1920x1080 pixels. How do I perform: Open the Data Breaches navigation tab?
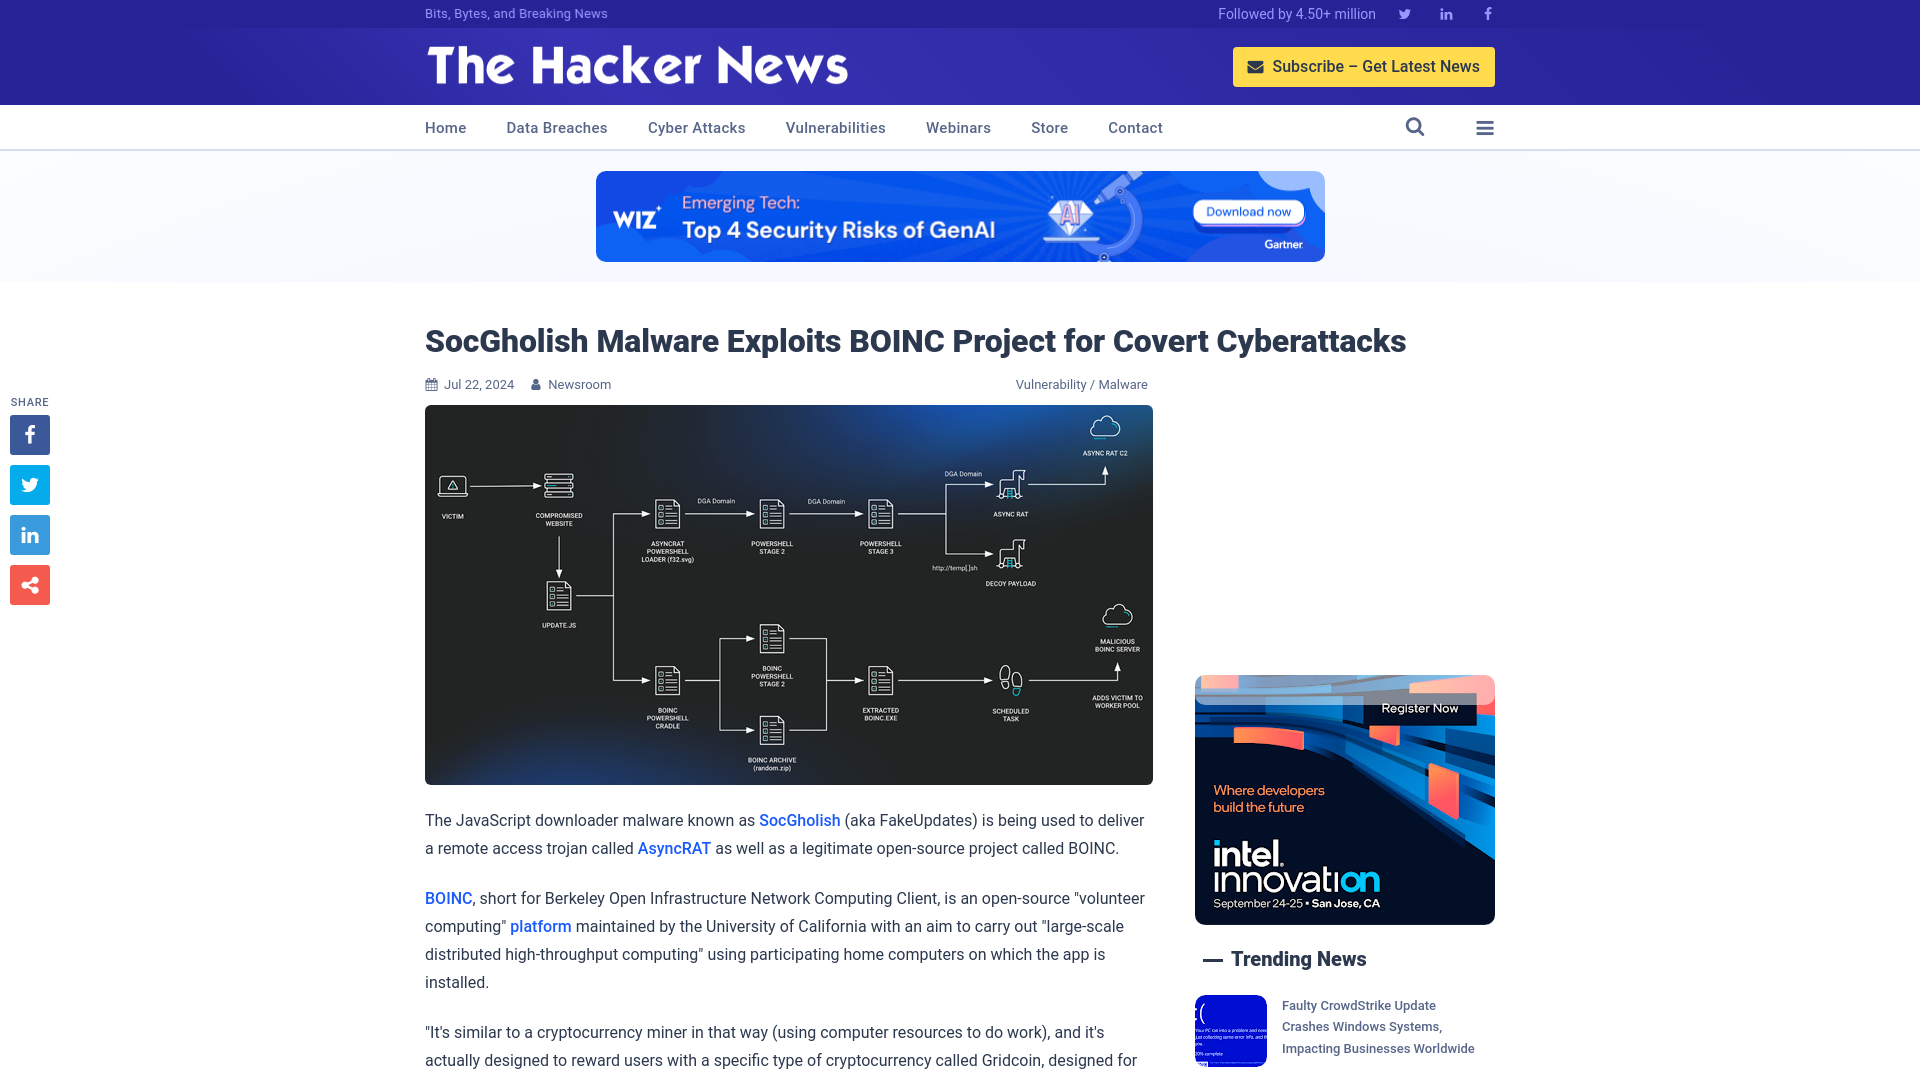click(x=556, y=127)
